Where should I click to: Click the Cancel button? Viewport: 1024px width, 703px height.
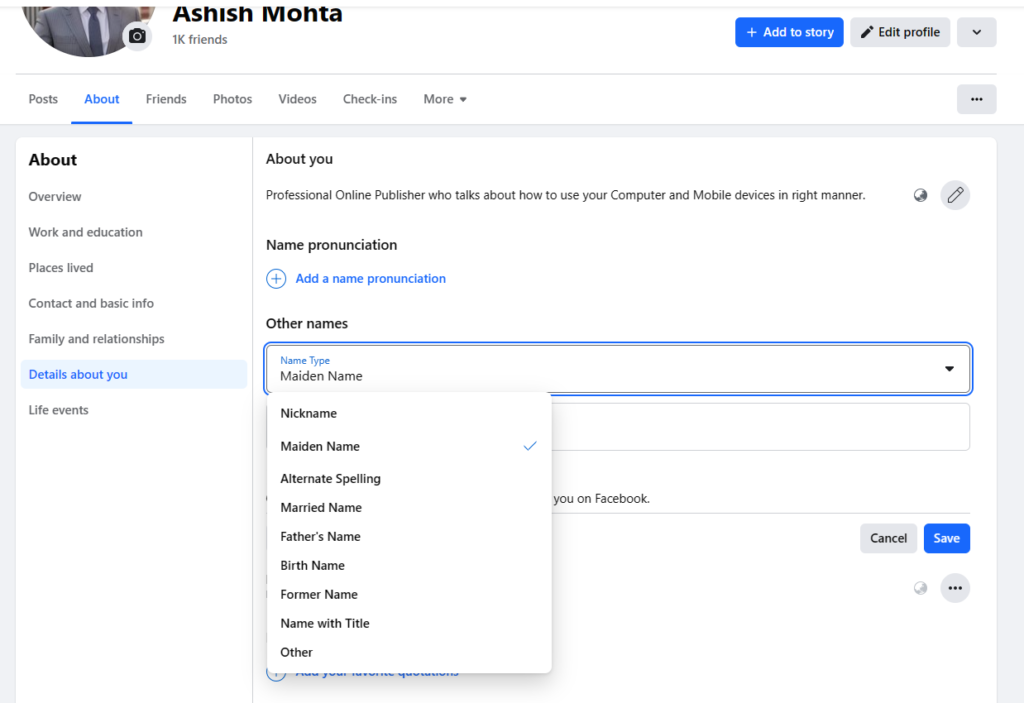[x=888, y=538]
